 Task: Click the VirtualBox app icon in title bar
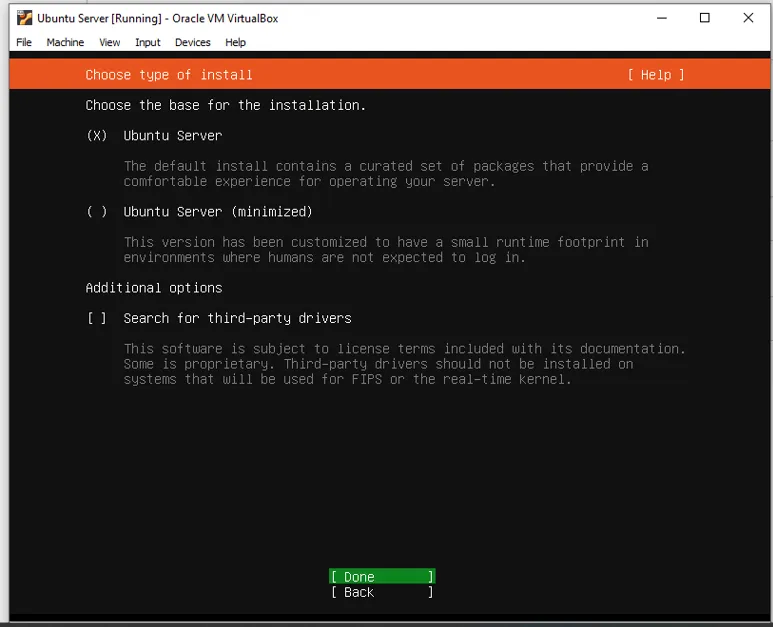point(24,18)
